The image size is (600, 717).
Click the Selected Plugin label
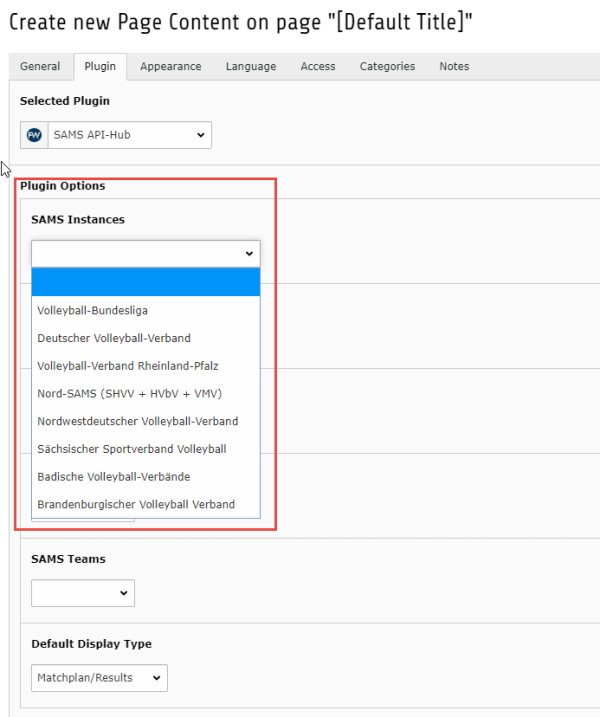coord(64,101)
